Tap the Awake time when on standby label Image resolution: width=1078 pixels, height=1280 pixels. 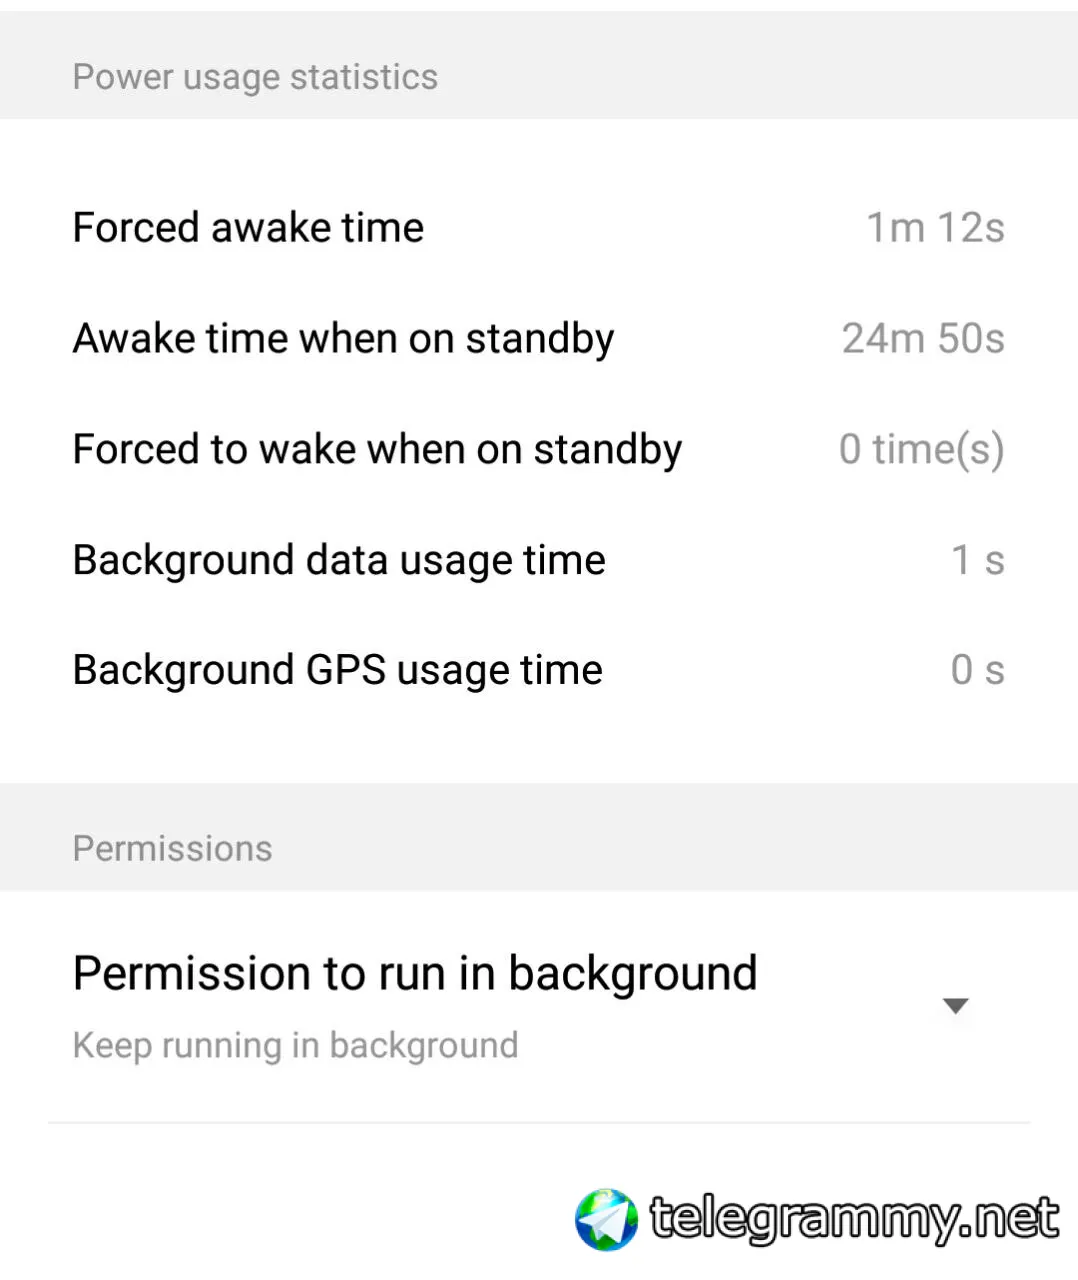[x=343, y=339]
